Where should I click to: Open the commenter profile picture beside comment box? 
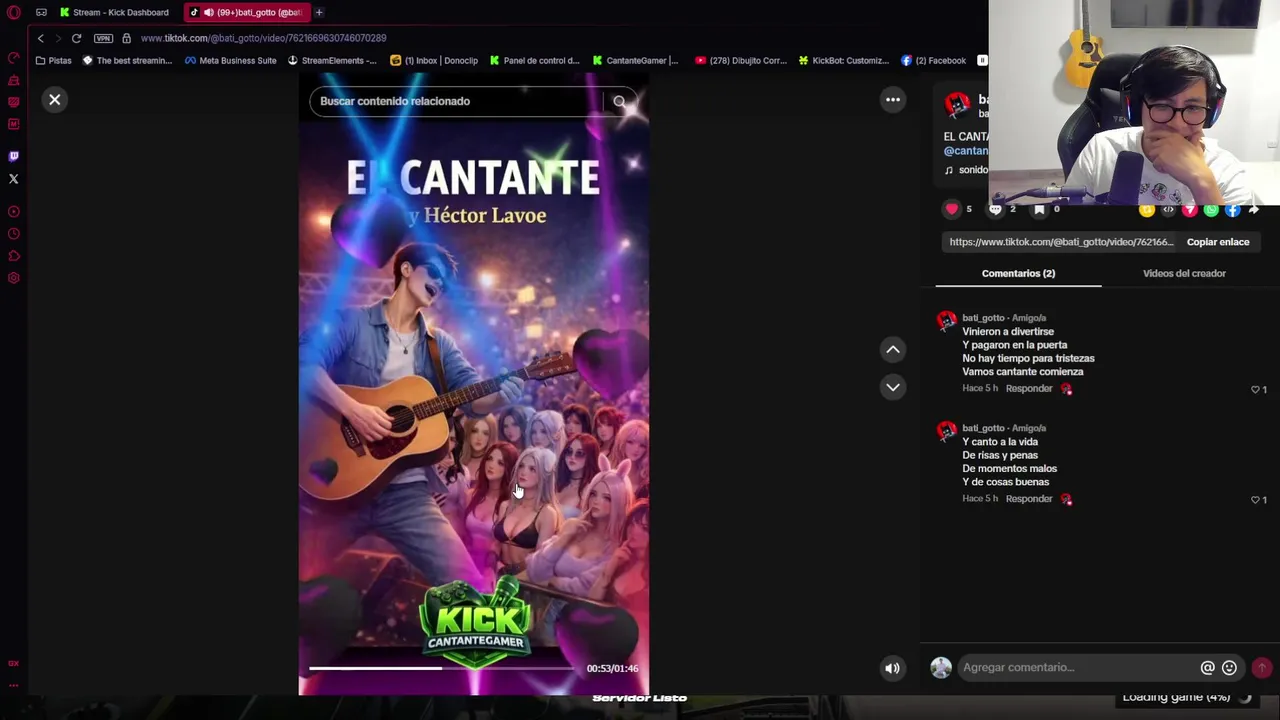click(x=941, y=668)
